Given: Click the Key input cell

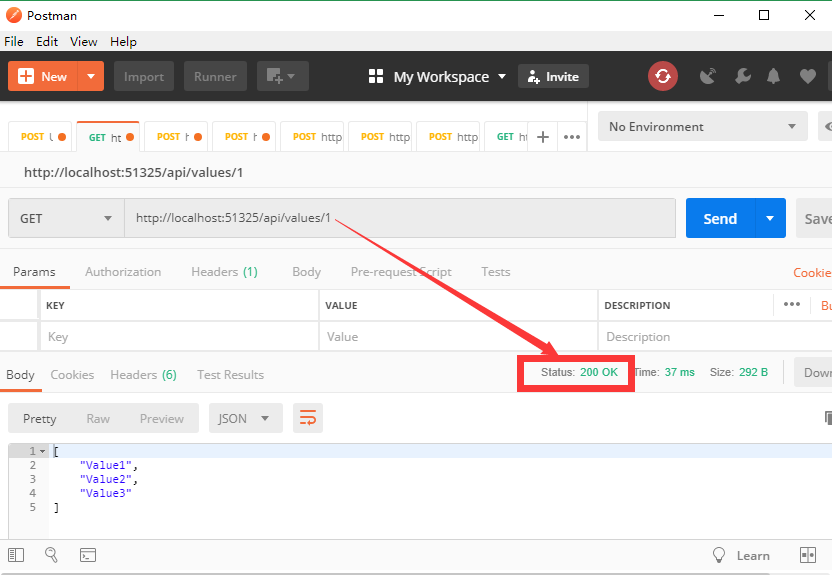Looking at the screenshot, I should (179, 336).
